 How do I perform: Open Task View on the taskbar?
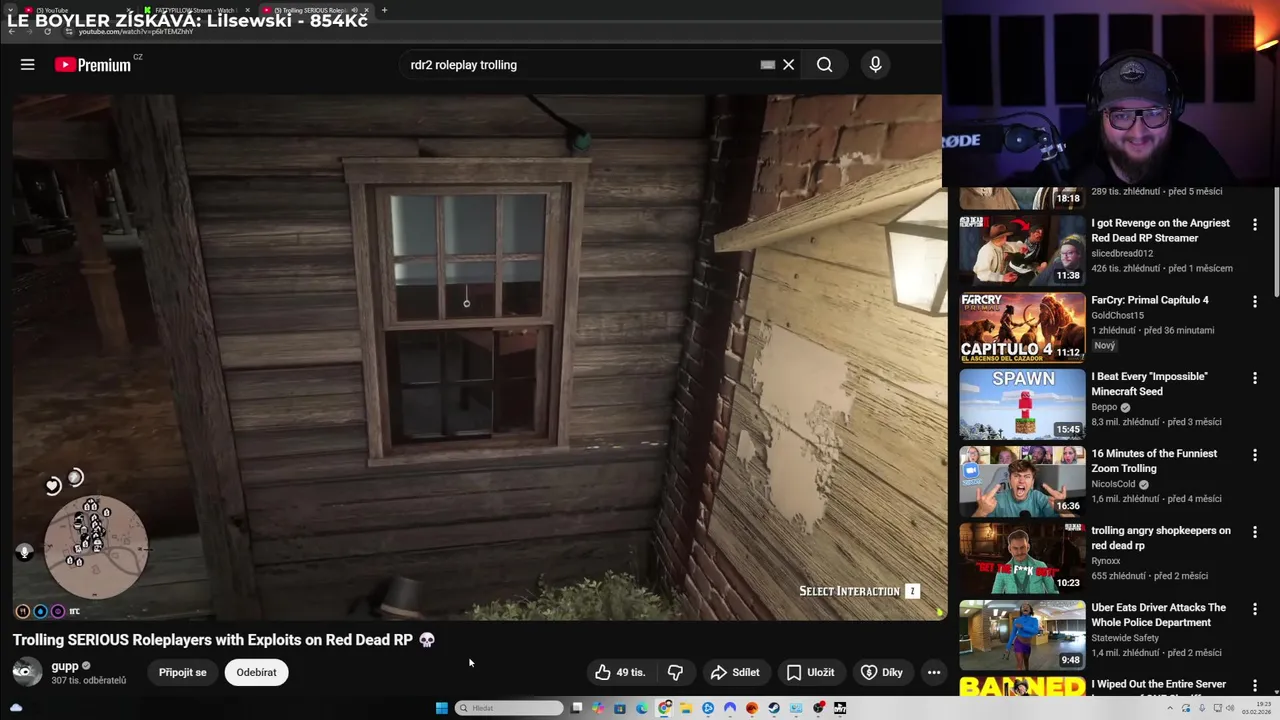[x=577, y=708]
